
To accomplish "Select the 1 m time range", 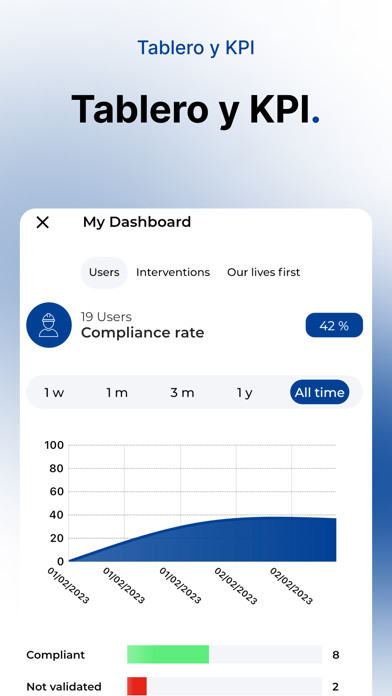I will 117,393.
